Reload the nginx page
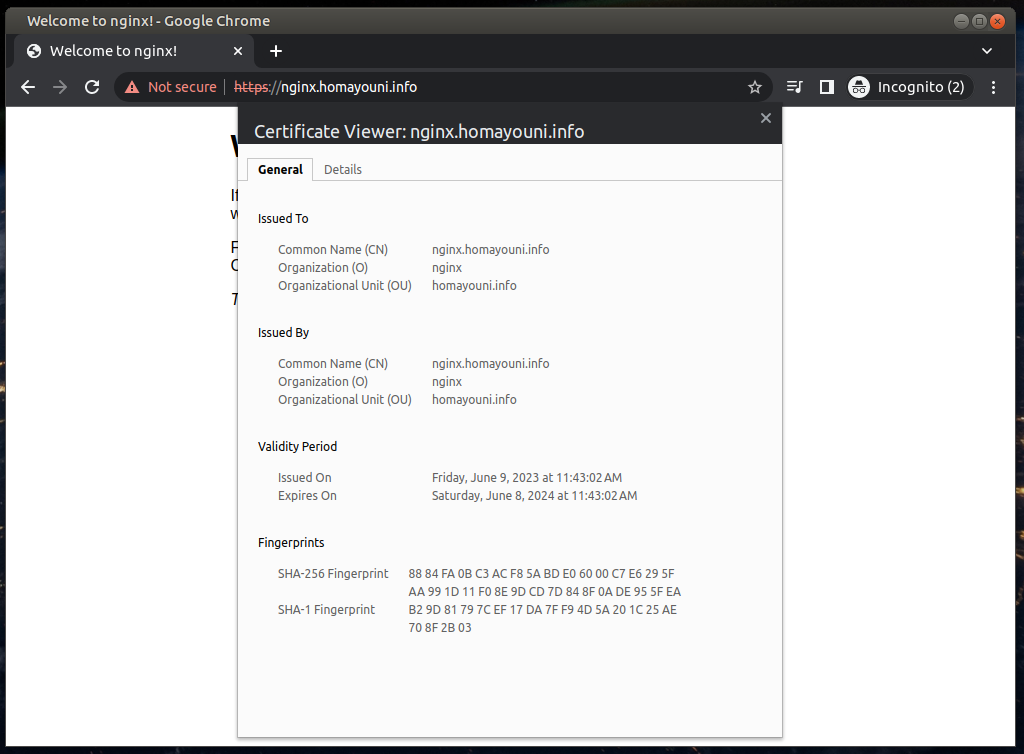The width and height of the screenshot is (1024, 754). [92, 87]
